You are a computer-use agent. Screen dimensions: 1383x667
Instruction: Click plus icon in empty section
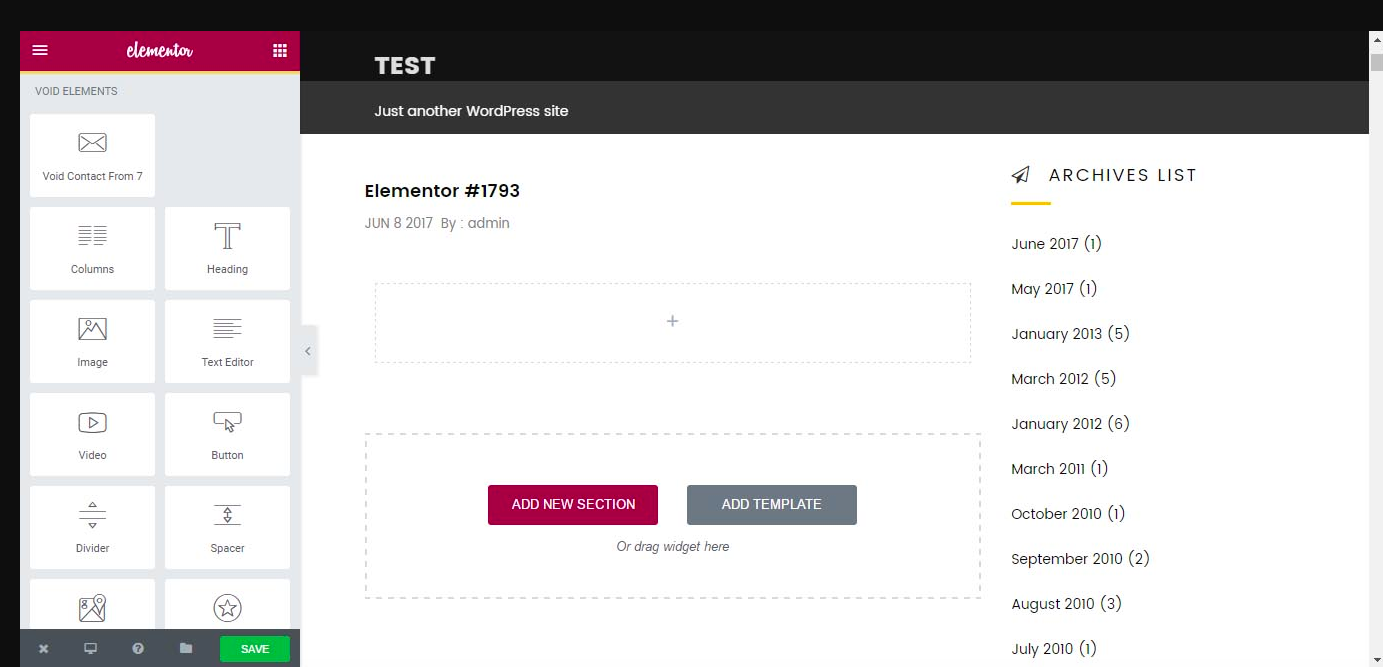(x=673, y=321)
